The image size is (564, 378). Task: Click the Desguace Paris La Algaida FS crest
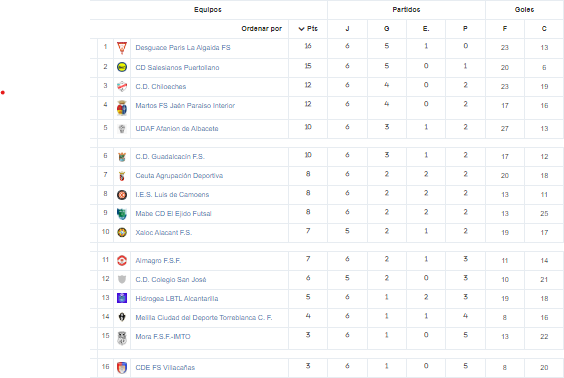click(x=122, y=48)
